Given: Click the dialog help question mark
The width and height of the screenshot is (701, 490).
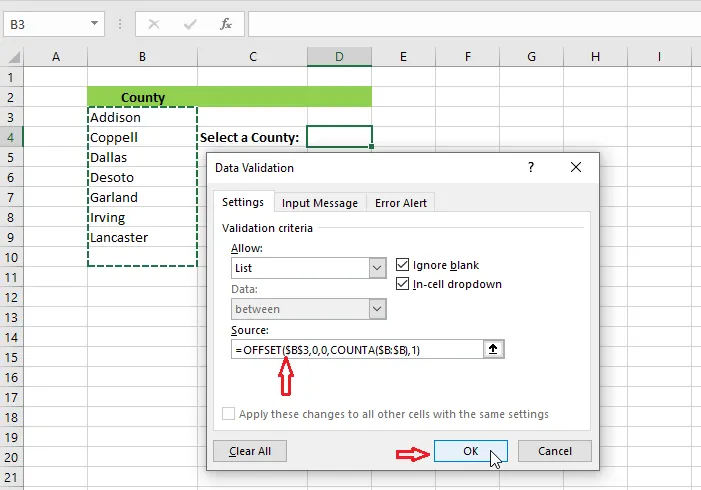Looking at the screenshot, I should pyautogui.click(x=531, y=167).
